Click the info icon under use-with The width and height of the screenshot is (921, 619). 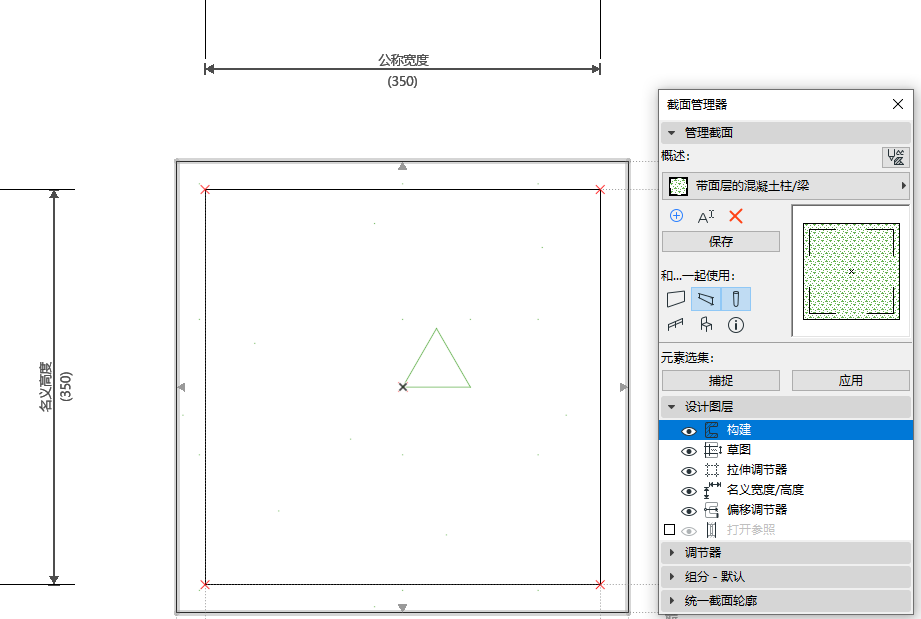click(x=735, y=325)
